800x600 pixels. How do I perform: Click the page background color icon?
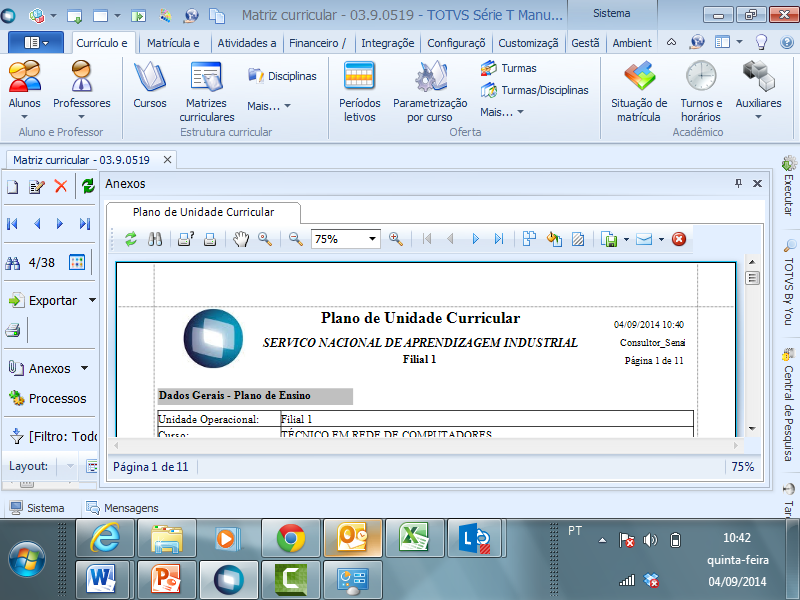coord(554,239)
